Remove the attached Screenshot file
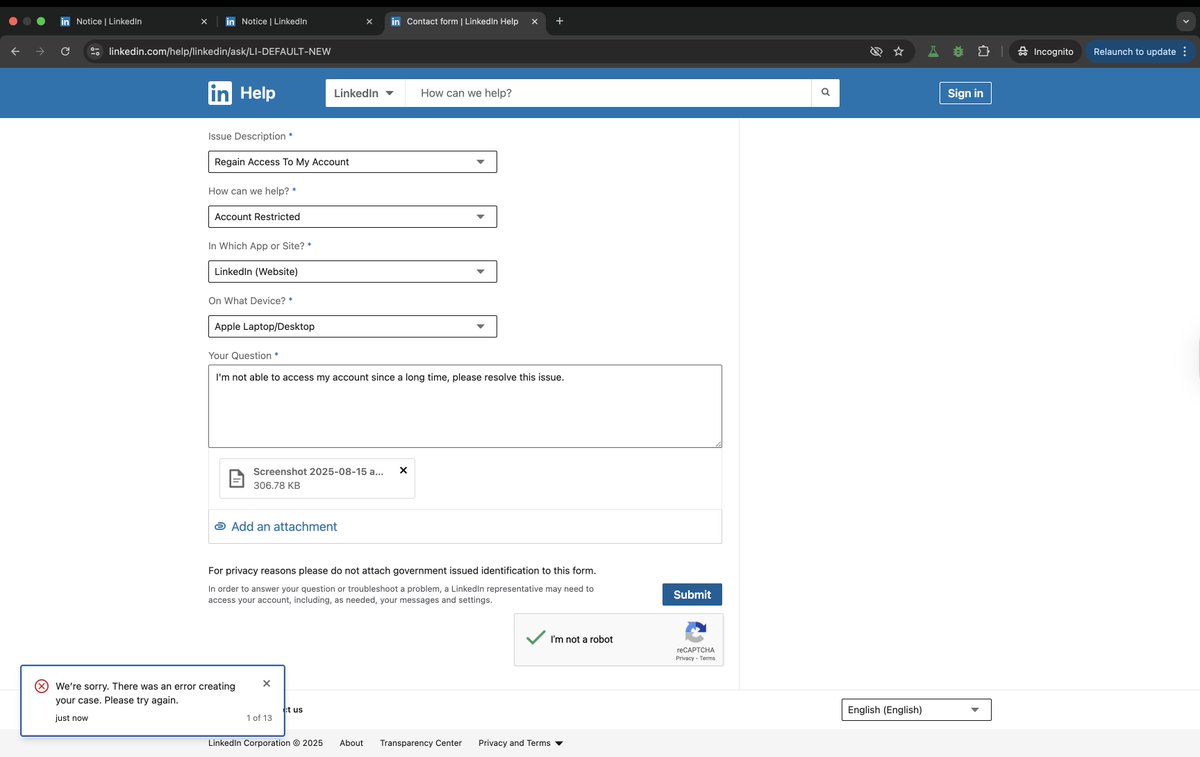This screenshot has height=757, width=1200. [403, 470]
